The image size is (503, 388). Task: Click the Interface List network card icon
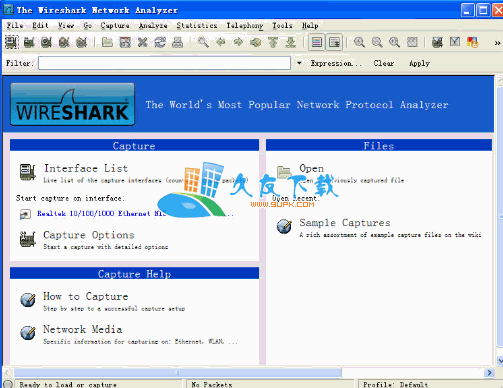28,172
